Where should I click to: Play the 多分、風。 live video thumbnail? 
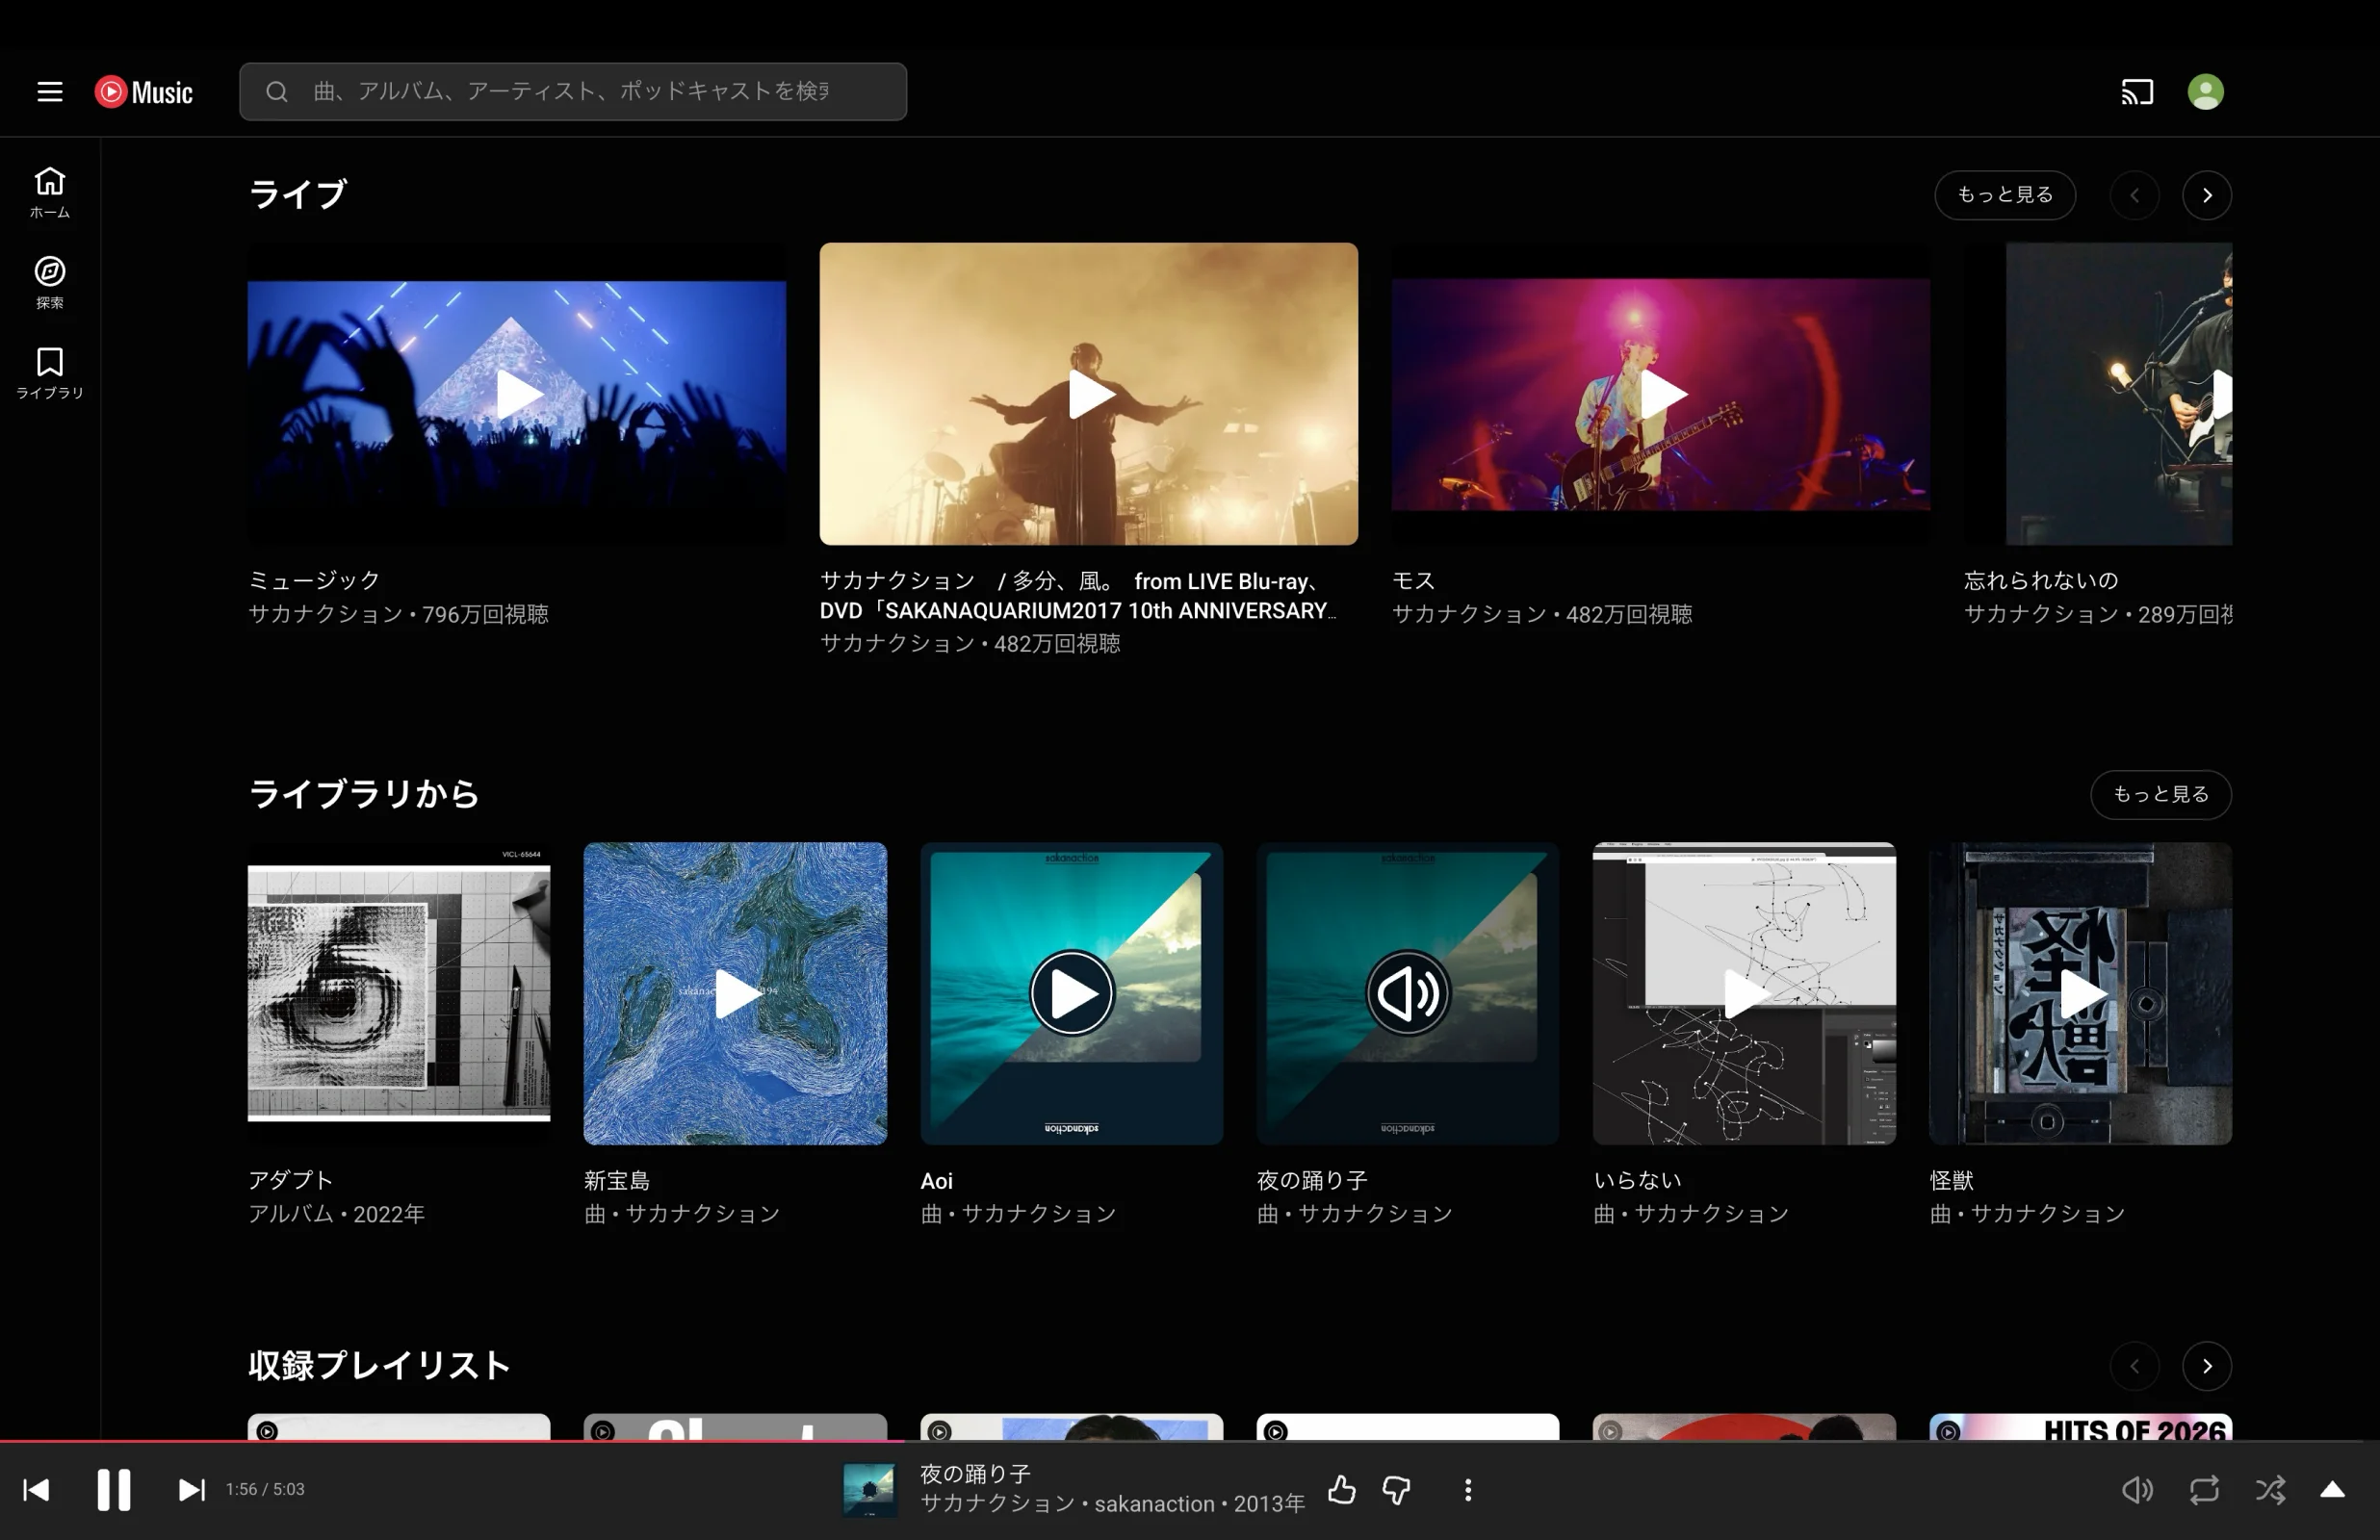coord(1089,394)
